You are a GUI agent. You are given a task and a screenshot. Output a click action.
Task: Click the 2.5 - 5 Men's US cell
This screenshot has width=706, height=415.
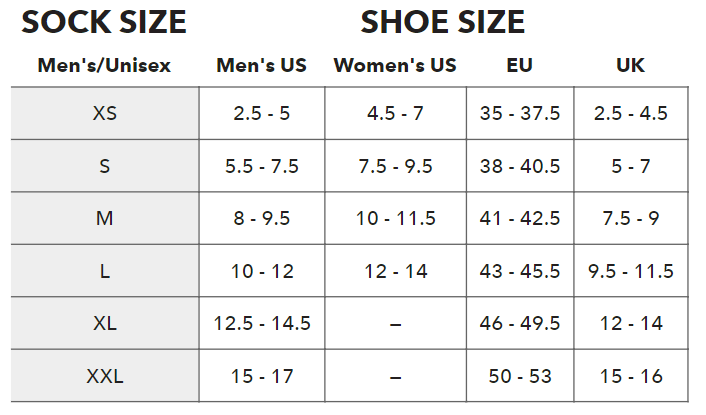point(262,113)
